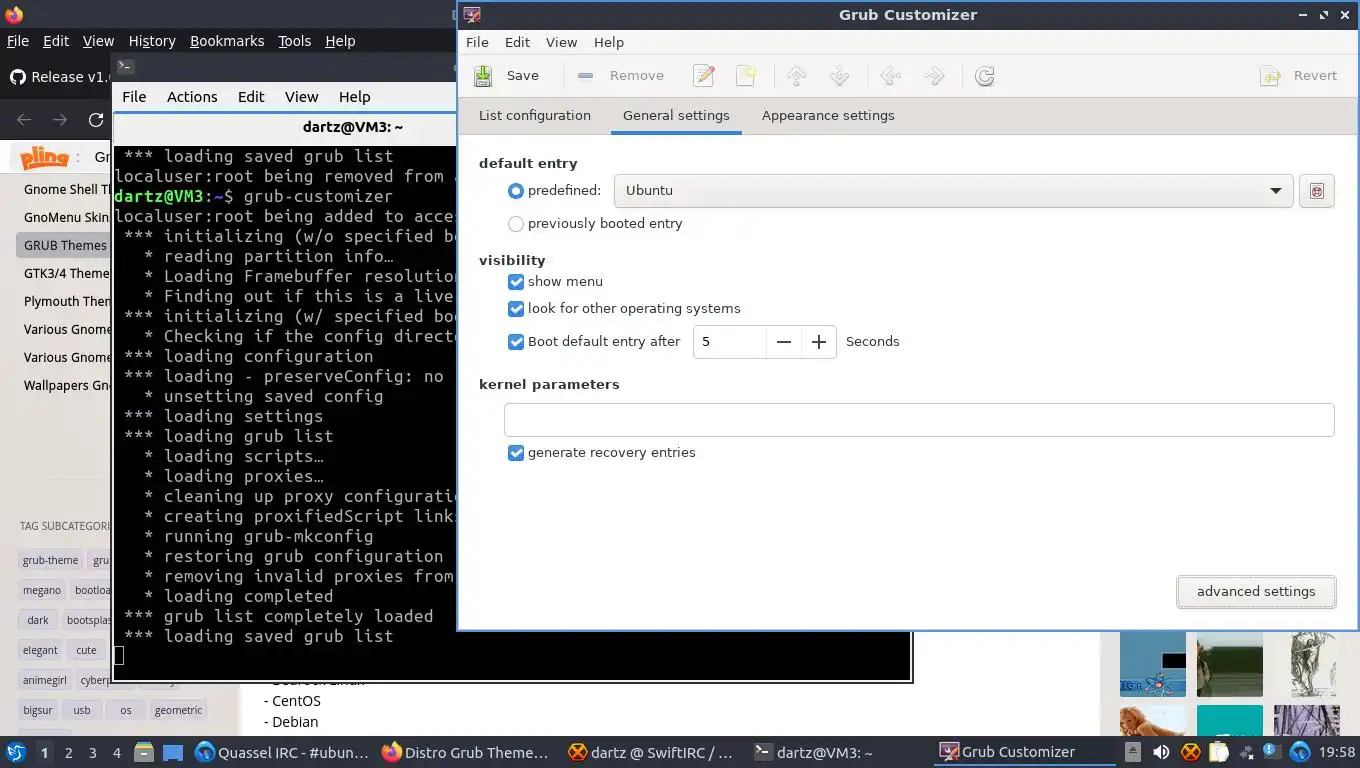The height and width of the screenshot is (768, 1360).
Task: Click the grub-theme tag in Firefox
Action: coord(50,560)
